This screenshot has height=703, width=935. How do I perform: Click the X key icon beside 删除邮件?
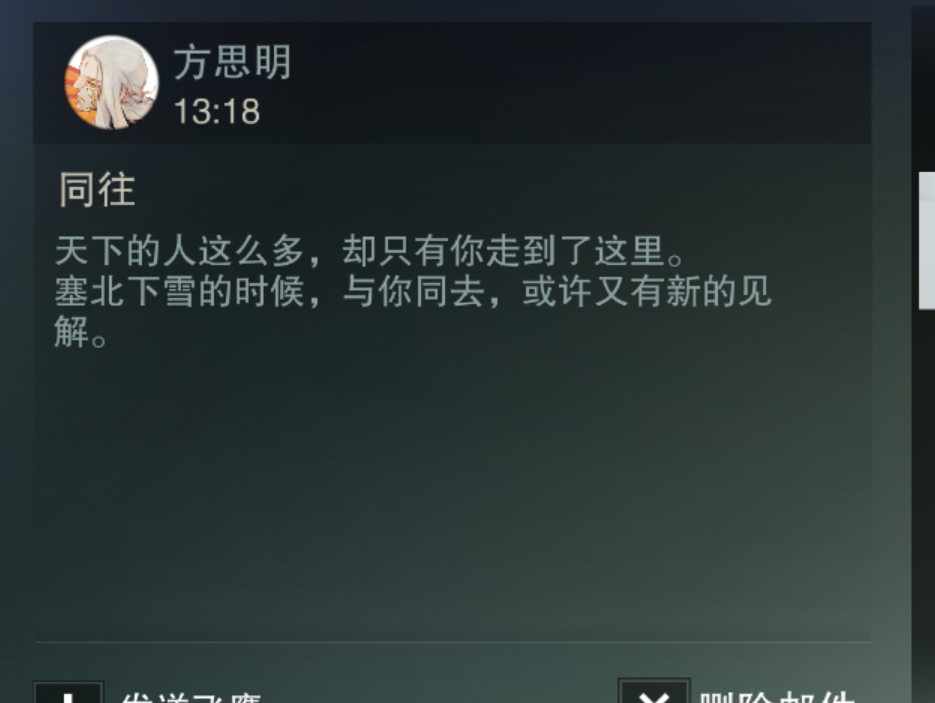654,692
